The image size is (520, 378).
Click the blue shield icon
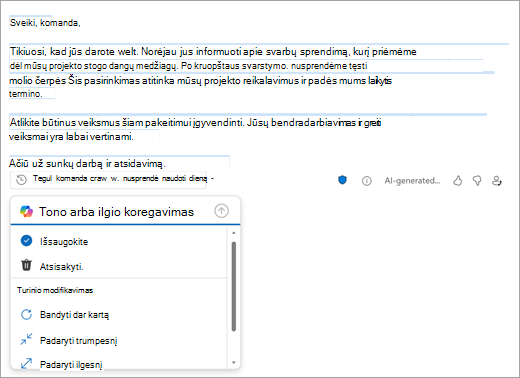[342, 180]
